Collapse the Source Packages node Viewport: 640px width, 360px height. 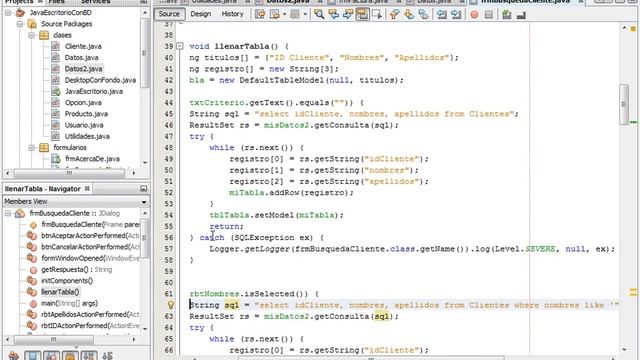20,24
